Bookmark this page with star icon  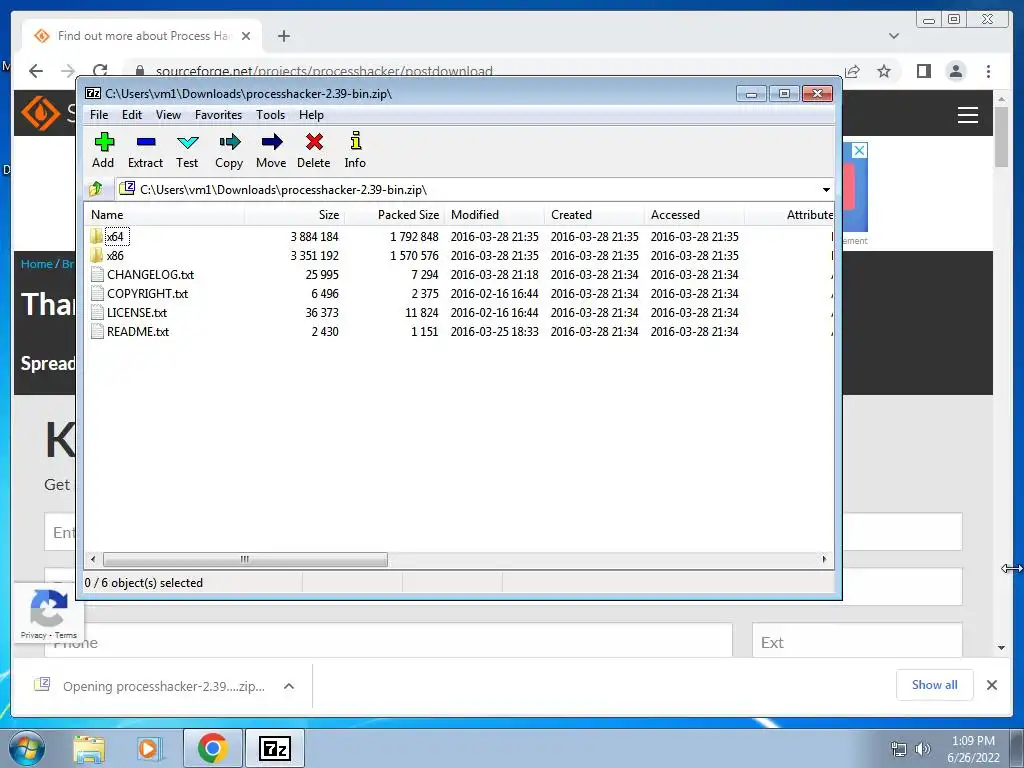[884, 71]
